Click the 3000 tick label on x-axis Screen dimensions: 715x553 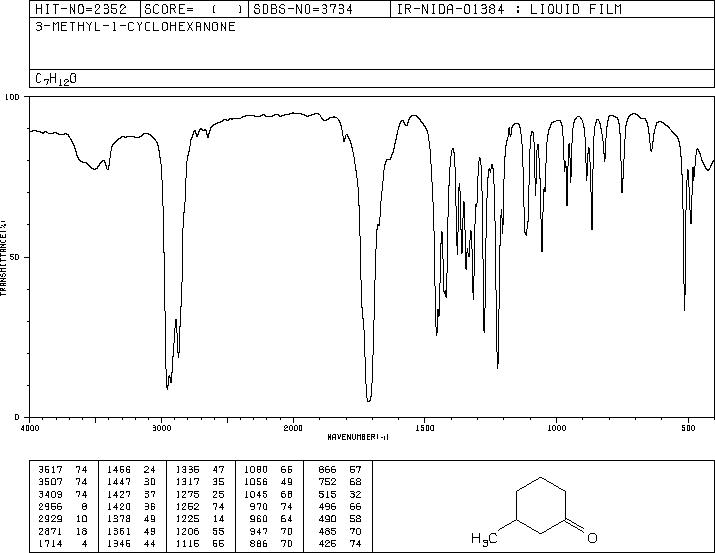(x=161, y=428)
